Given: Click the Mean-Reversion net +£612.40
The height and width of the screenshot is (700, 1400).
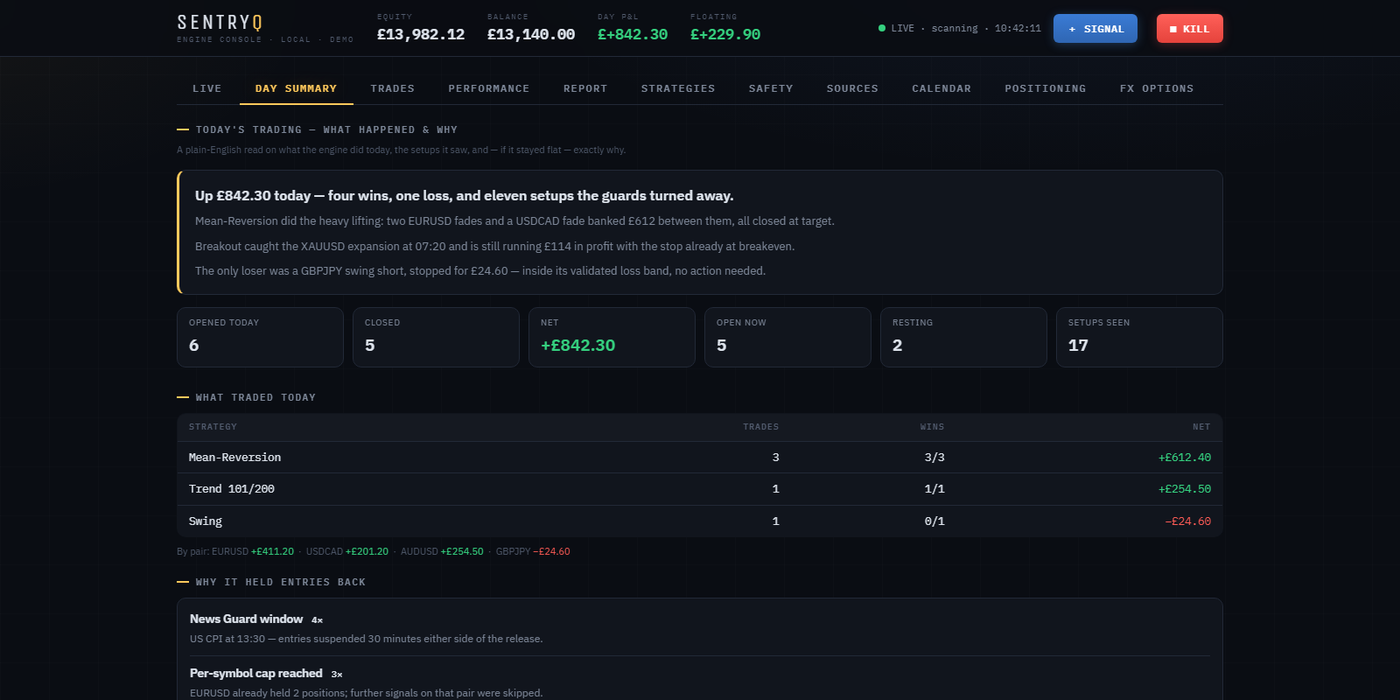Looking at the screenshot, I should coord(1184,457).
